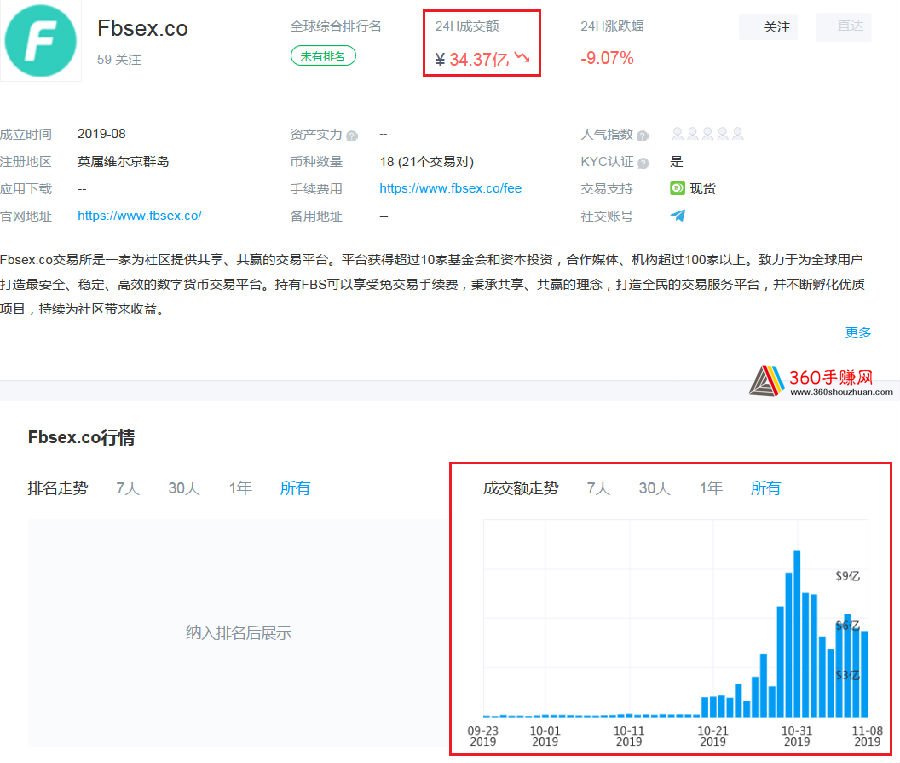Click the 10-11 2019 axis label

click(629, 735)
